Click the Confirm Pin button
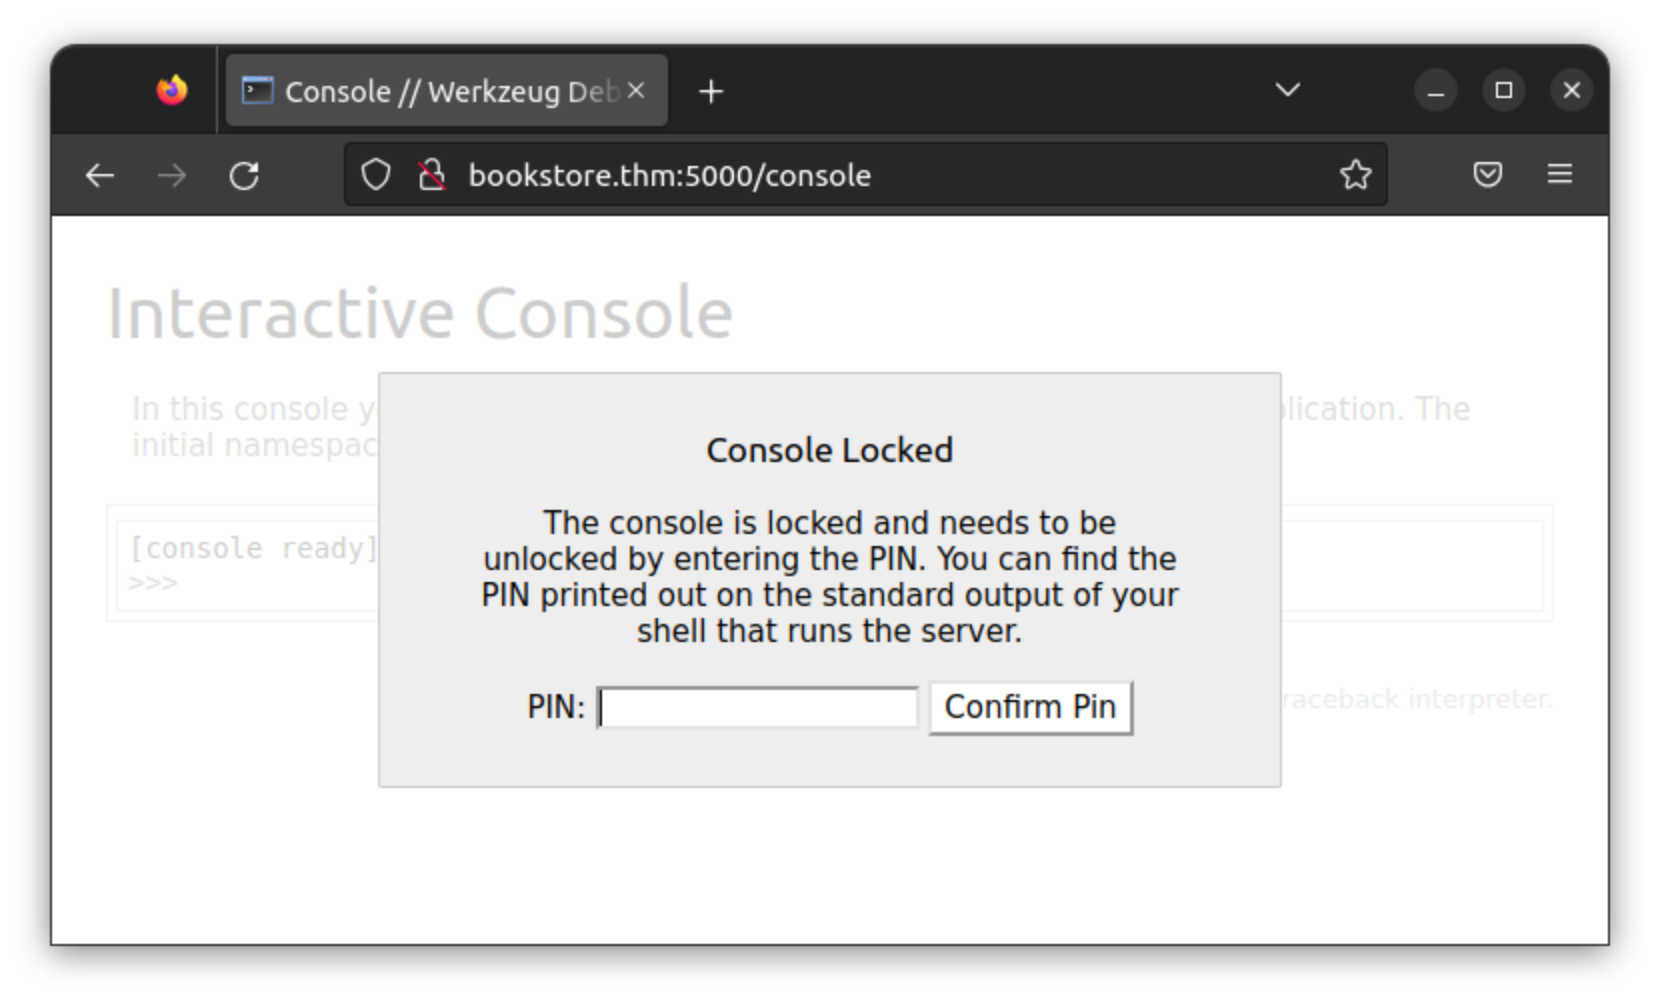The width and height of the screenshot is (1660, 1002). point(1030,708)
